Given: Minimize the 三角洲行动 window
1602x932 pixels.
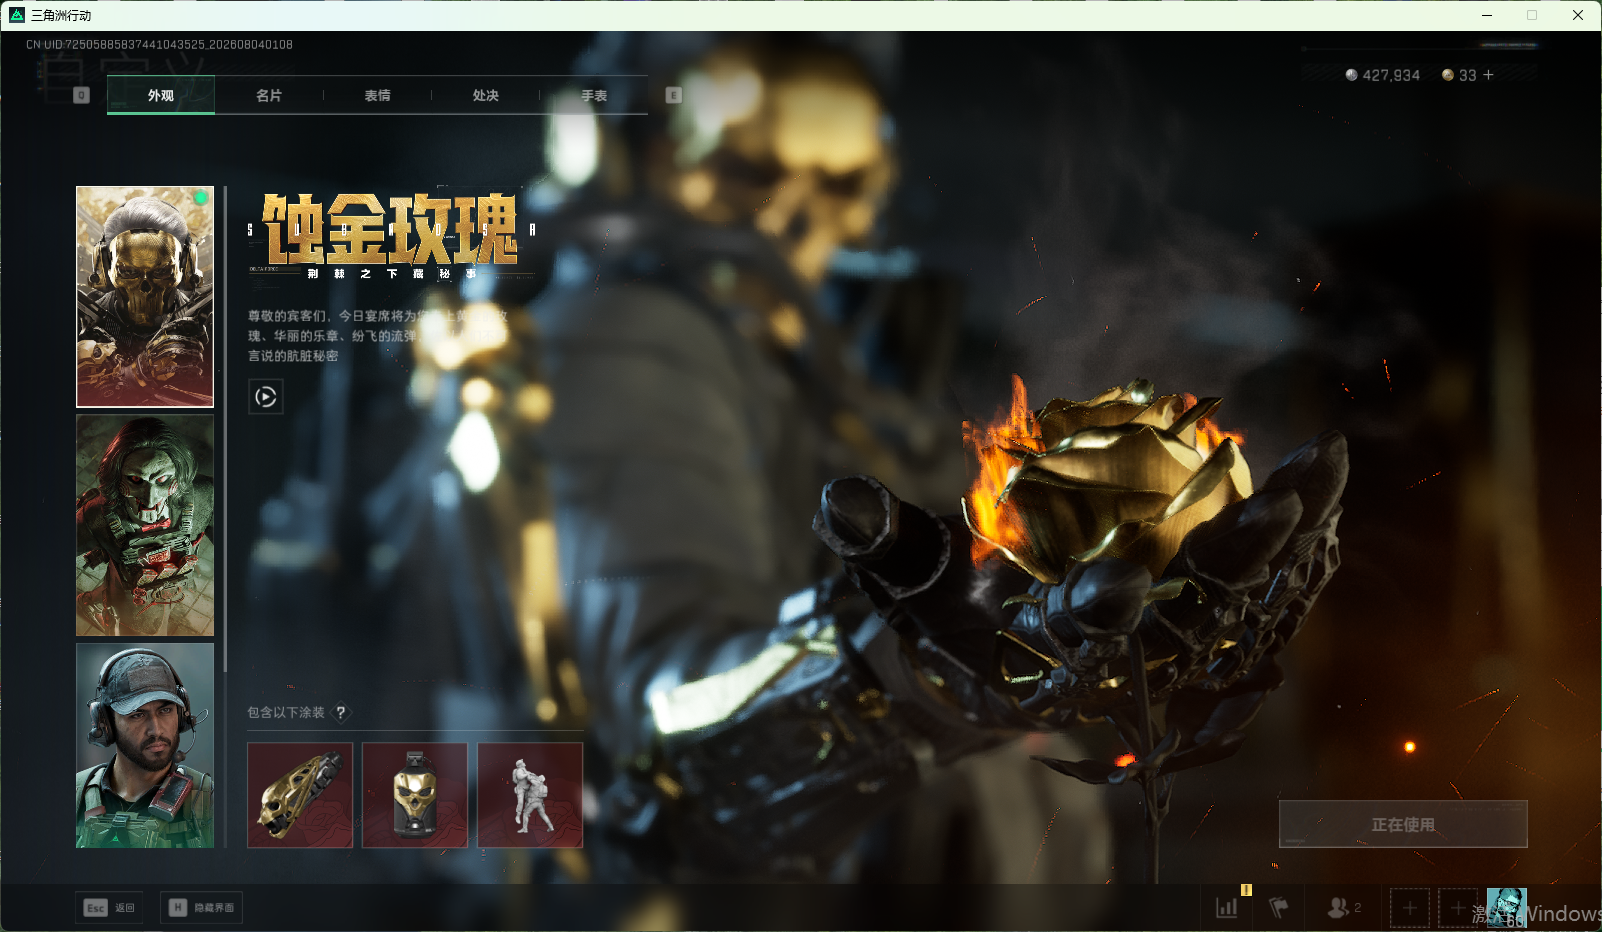Looking at the screenshot, I should 1487,15.
